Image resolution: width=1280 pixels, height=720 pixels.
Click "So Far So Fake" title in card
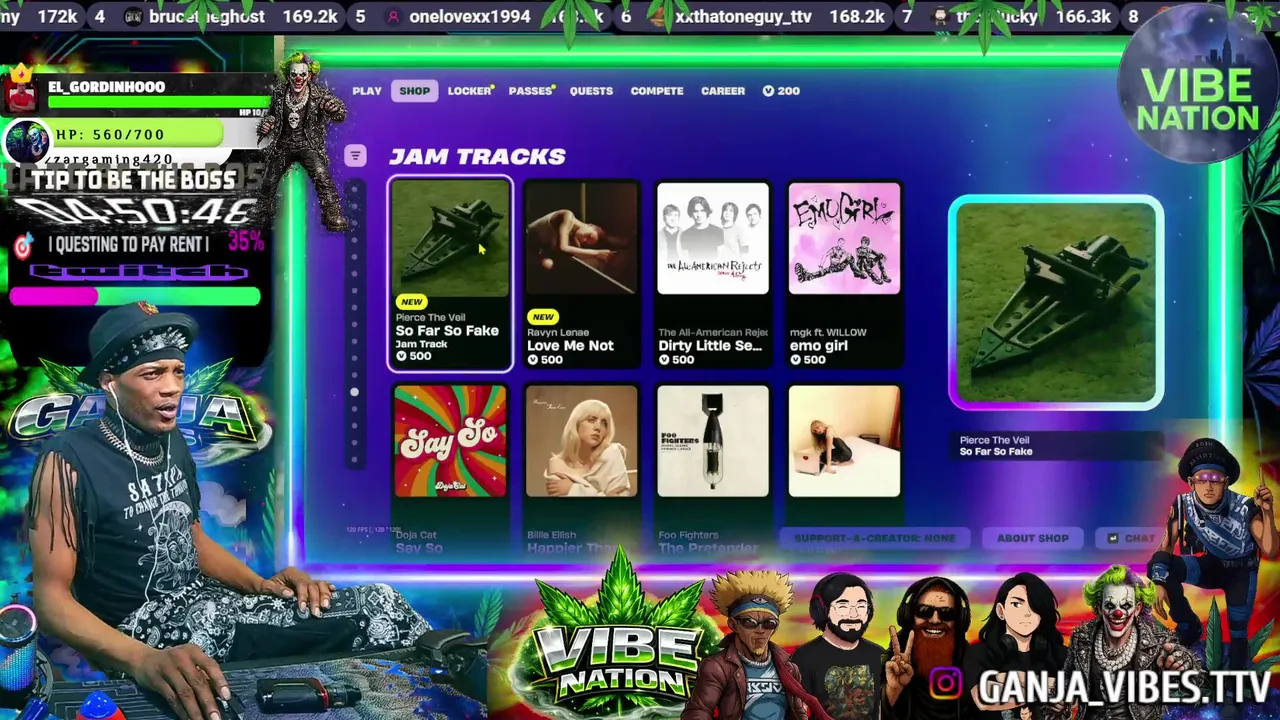(x=447, y=331)
